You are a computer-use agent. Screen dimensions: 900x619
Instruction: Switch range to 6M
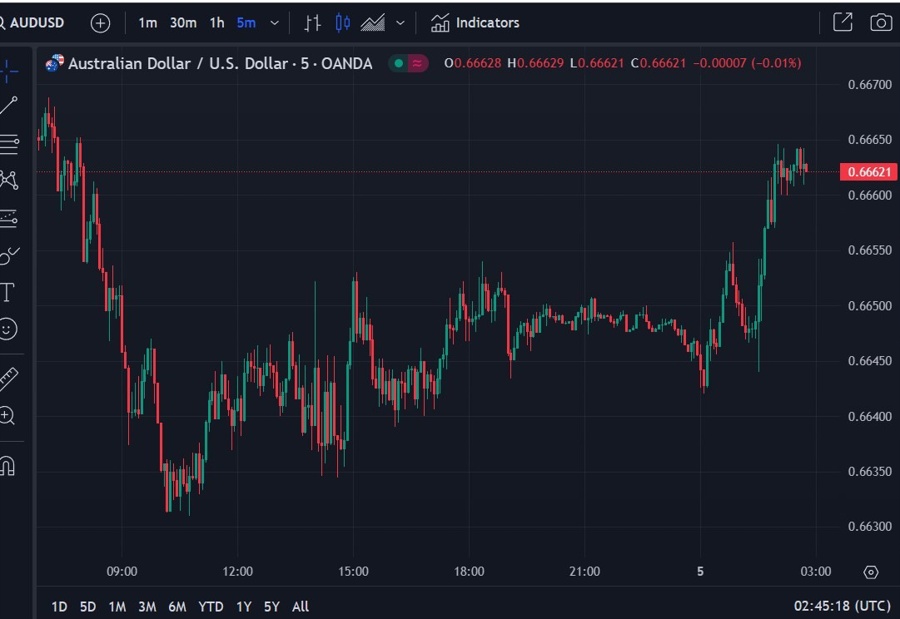177,606
